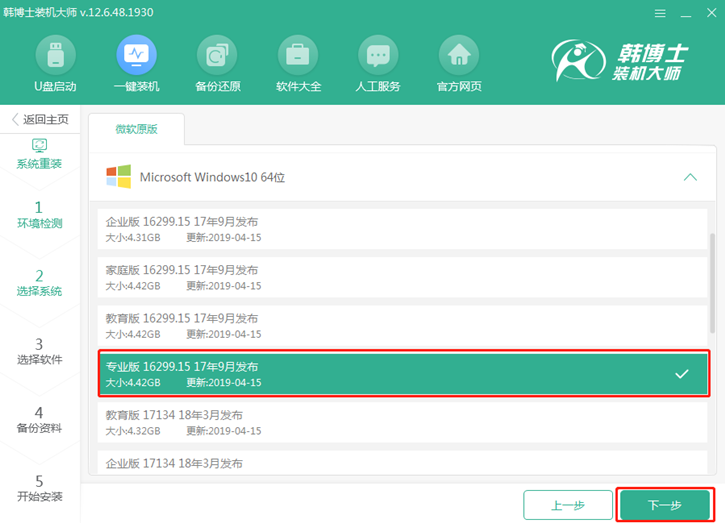This screenshot has width=725, height=523.
Task: Open the 官方网页 official website icon
Action: [x=459, y=56]
